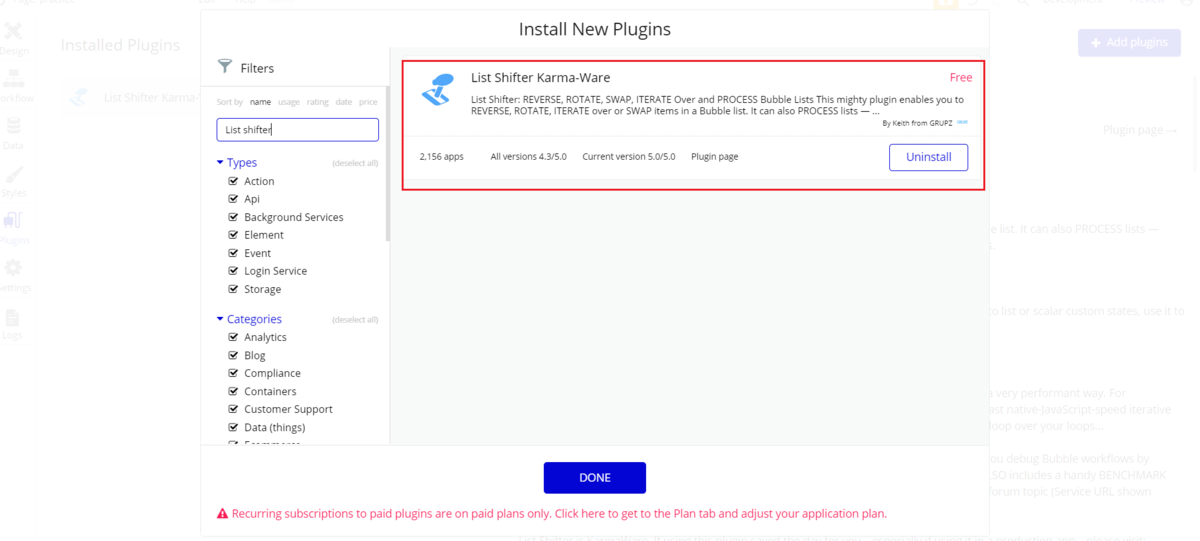
Task: Open the Logs tab in sidebar
Action: (x=12, y=323)
